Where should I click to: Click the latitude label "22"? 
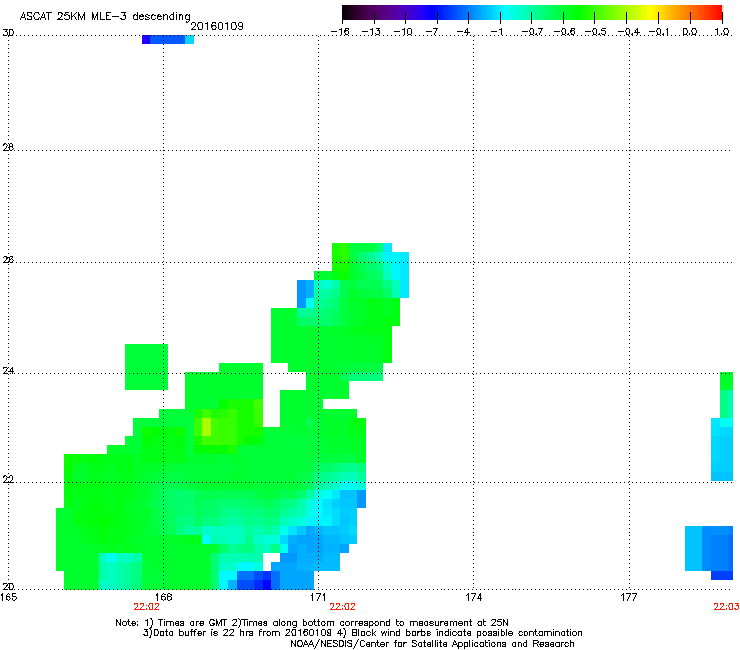pyautogui.click(x=8, y=480)
